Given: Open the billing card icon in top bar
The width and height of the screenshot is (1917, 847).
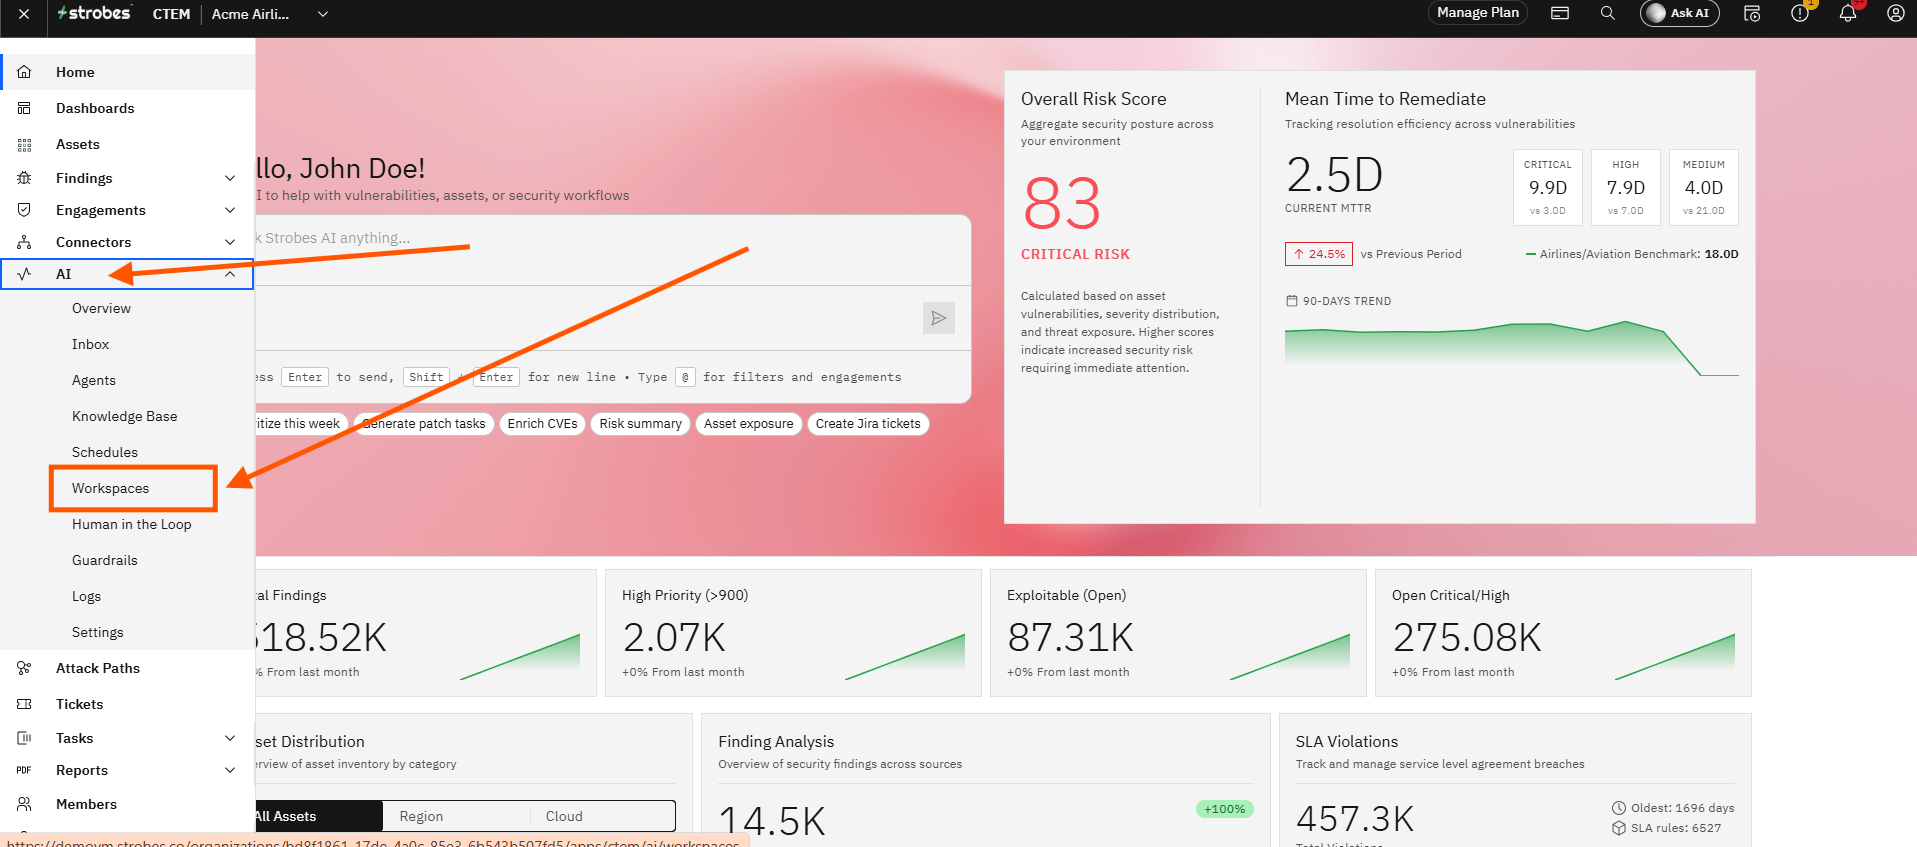Looking at the screenshot, I should tap(1560, 13).
